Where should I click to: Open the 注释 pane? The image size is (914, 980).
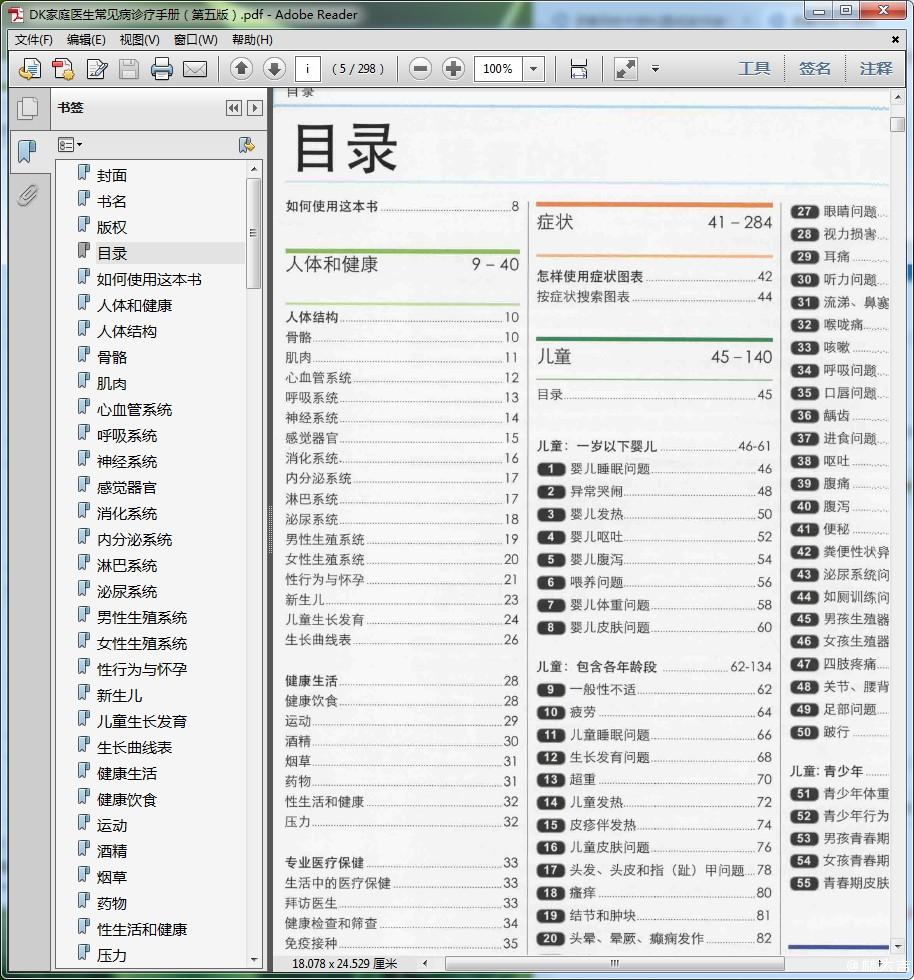[x=876, y=69]
